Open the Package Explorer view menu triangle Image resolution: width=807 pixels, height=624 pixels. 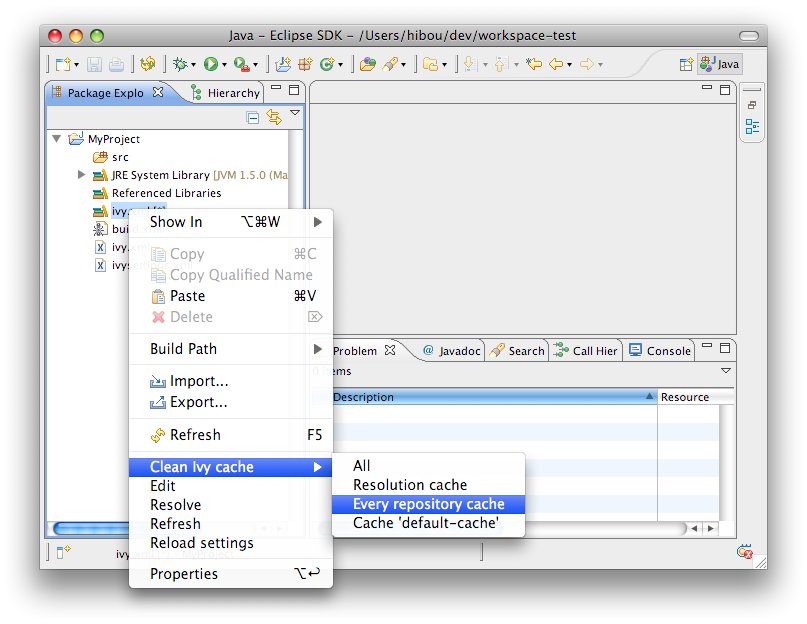tap(295, 114)
